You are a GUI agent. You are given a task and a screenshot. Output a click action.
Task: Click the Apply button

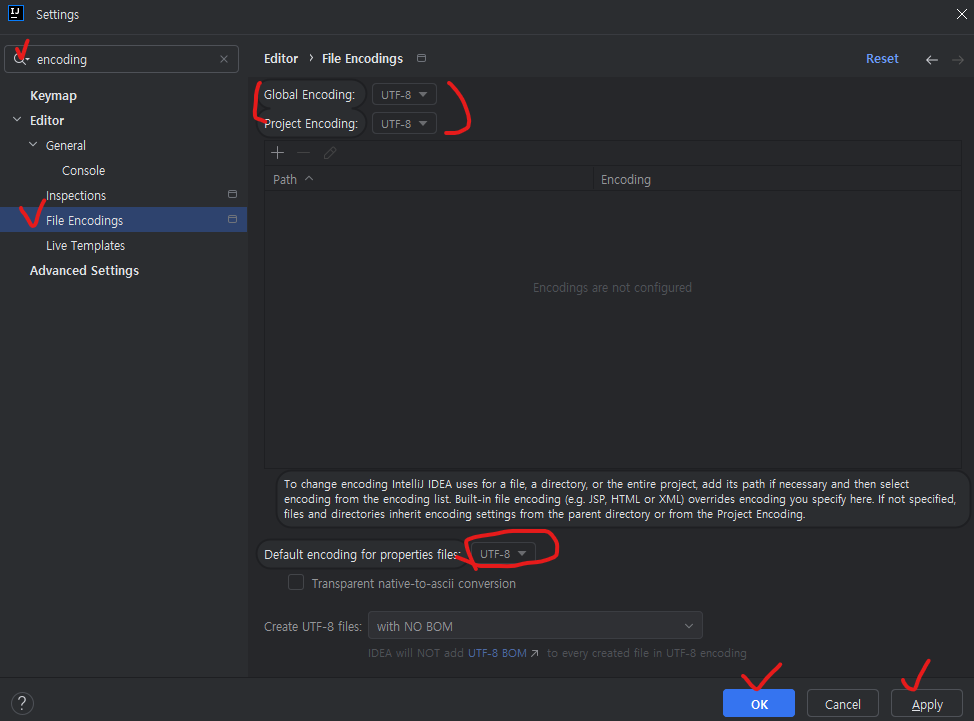tap(927, 704)
